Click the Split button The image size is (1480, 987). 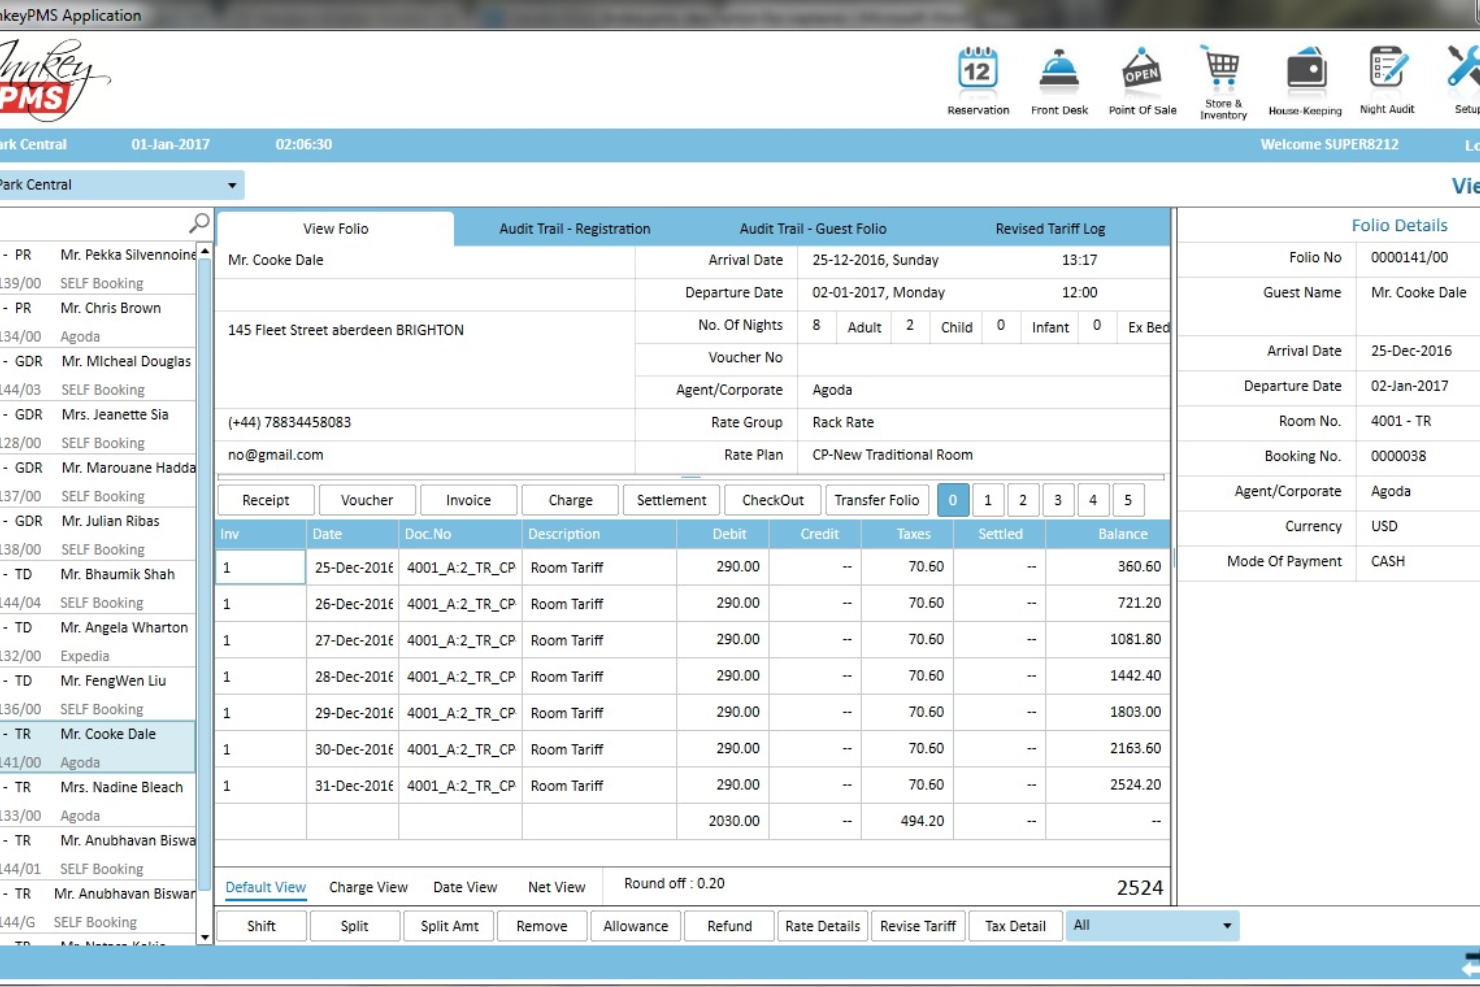(354, 926)
